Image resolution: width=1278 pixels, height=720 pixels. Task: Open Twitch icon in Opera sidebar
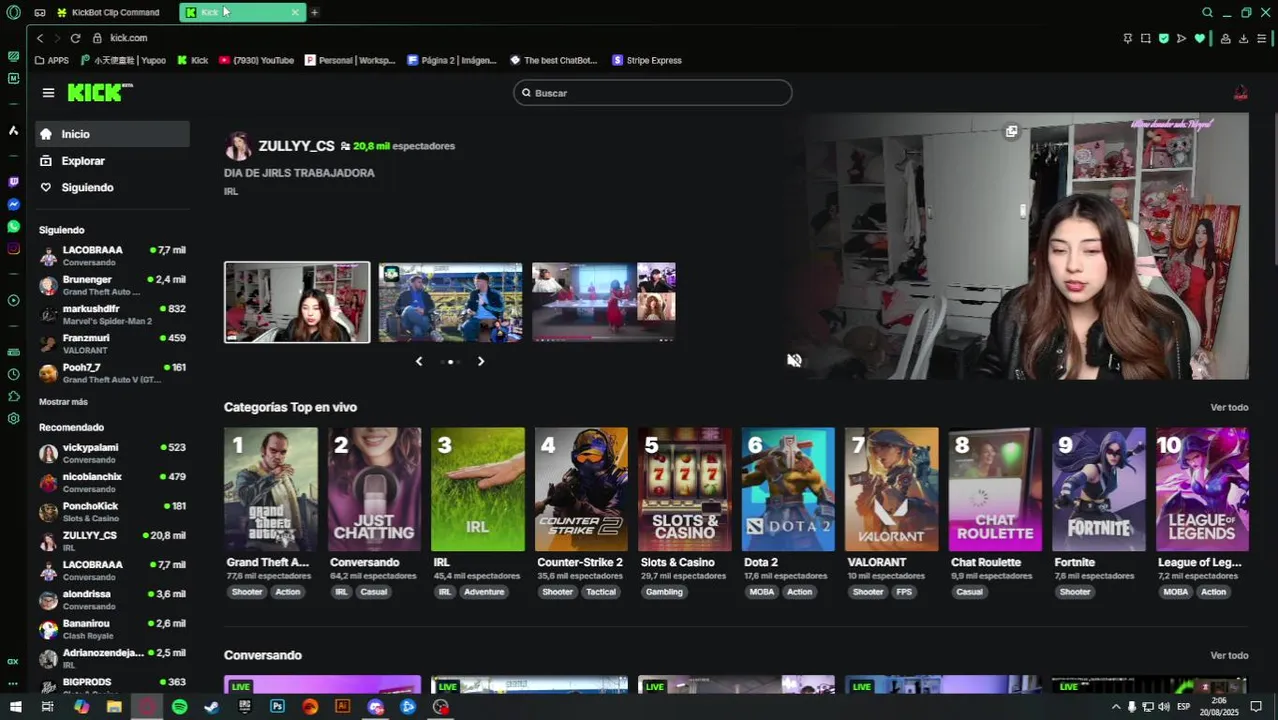point(13,182)
